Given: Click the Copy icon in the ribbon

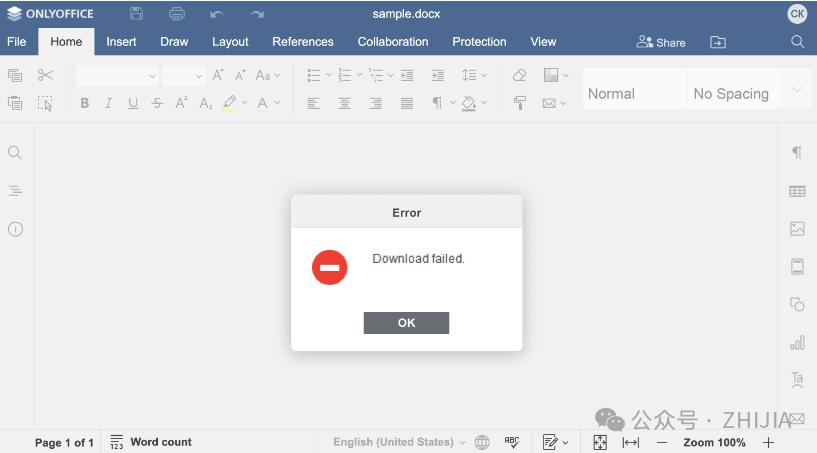Looking at the screenshot, I should [15, 76].
